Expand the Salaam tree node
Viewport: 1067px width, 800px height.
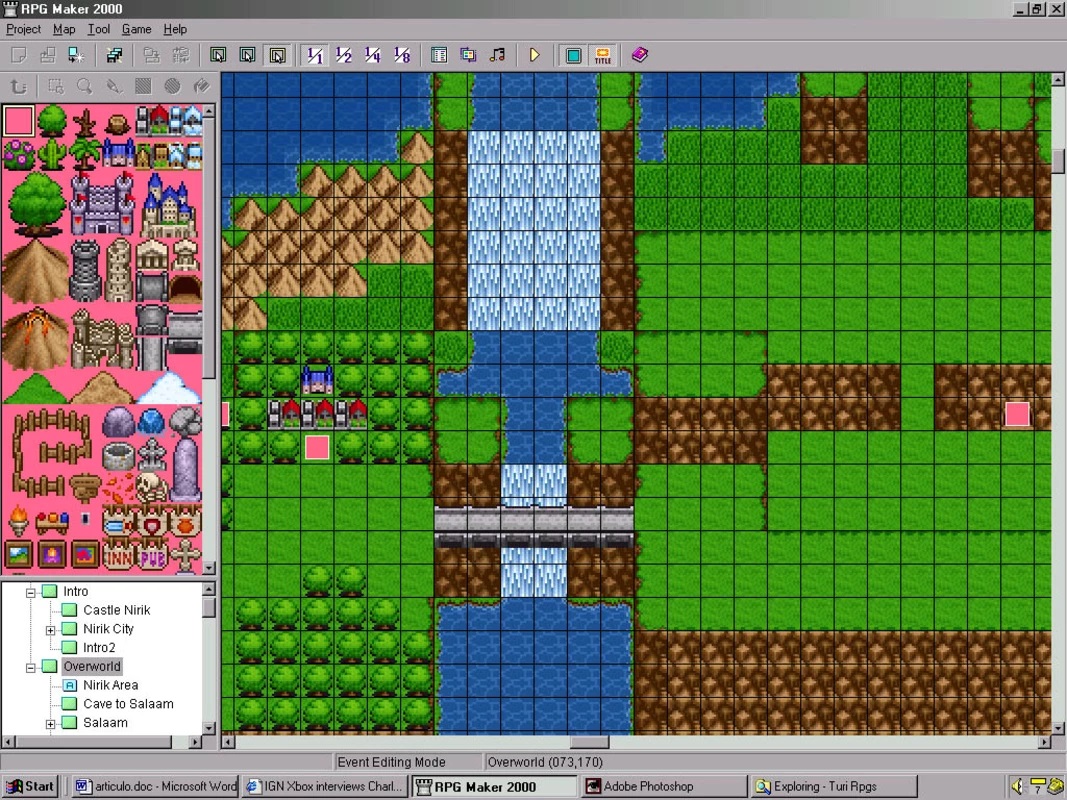click(x=50, y=724)
